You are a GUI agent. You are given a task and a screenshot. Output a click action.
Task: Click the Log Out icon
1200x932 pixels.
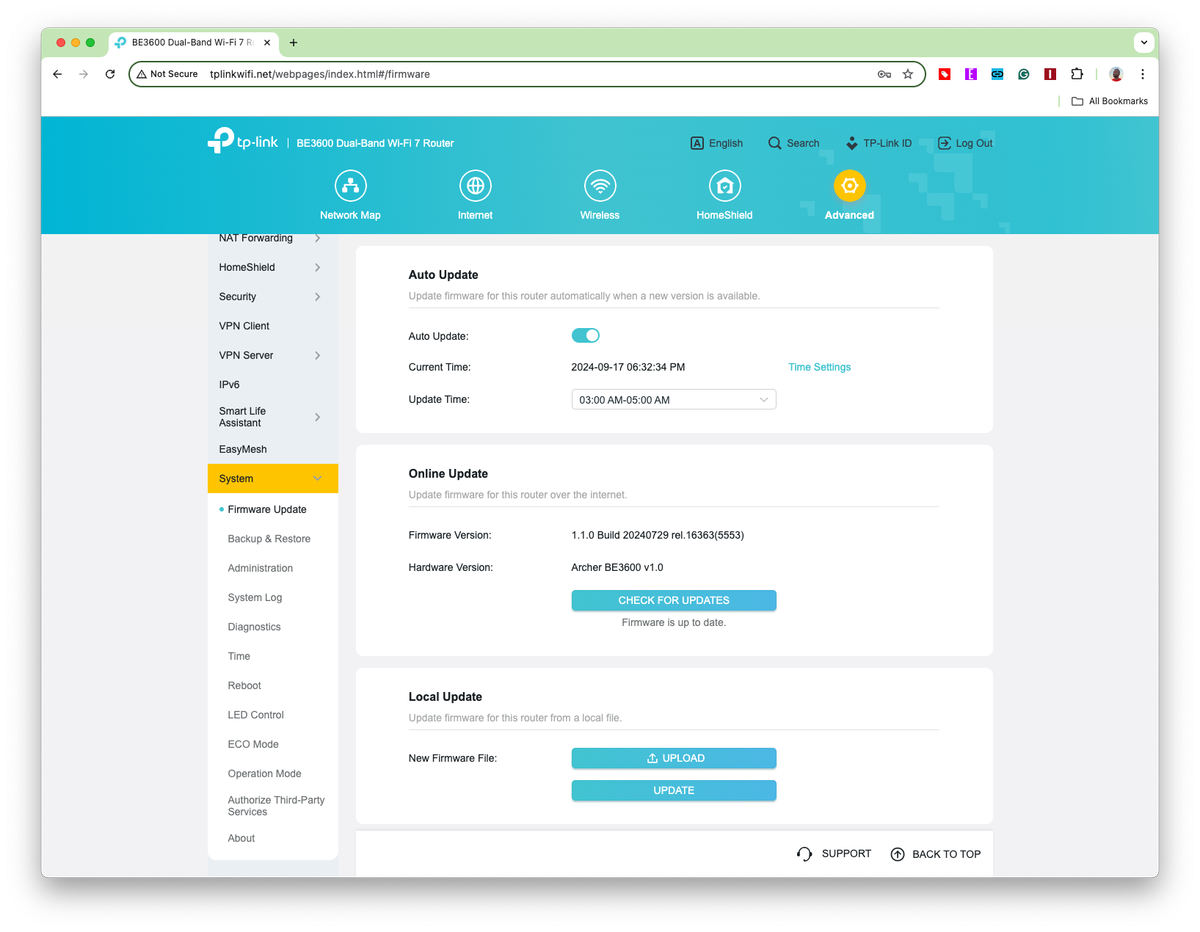[944, 143]
